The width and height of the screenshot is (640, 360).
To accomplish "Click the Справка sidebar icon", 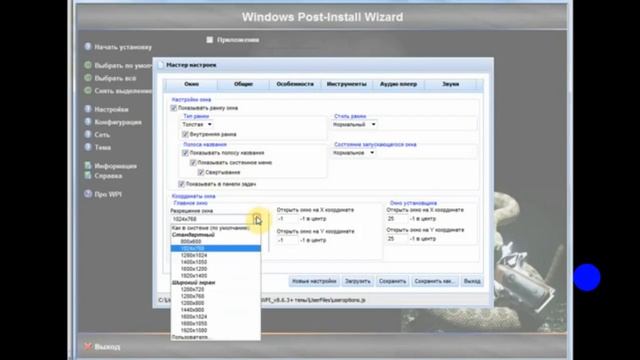I will pos(88,176).
